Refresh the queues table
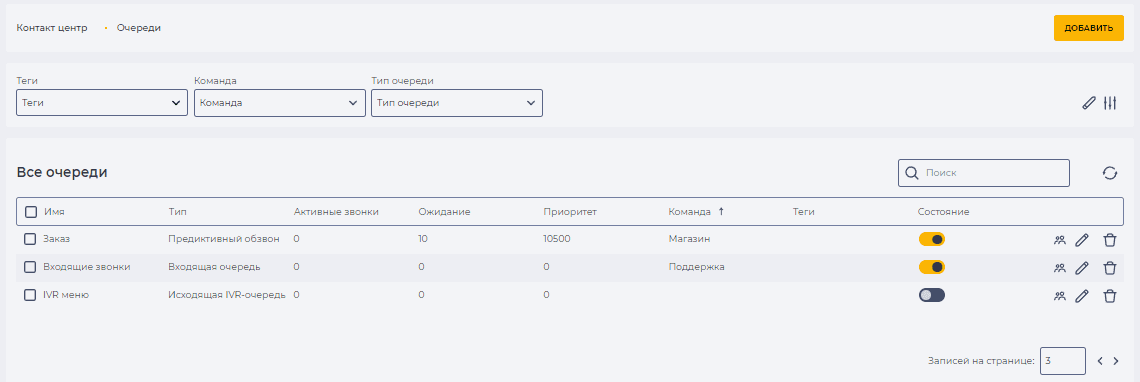Image resolution: width=1140 pixels, height=382 pixels. coord(1109,173)
